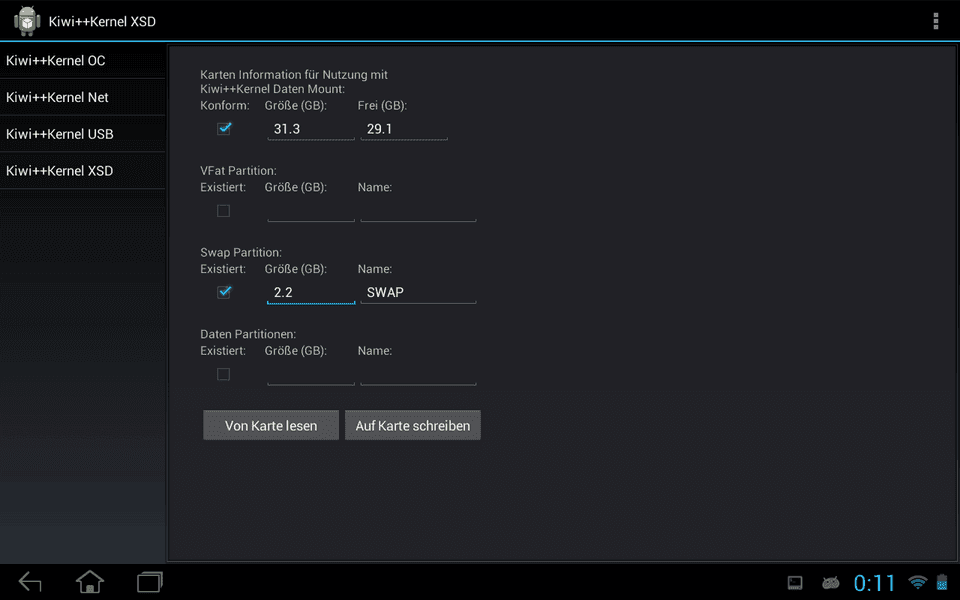Tap the Android app icon in title bar

(27, 21)
